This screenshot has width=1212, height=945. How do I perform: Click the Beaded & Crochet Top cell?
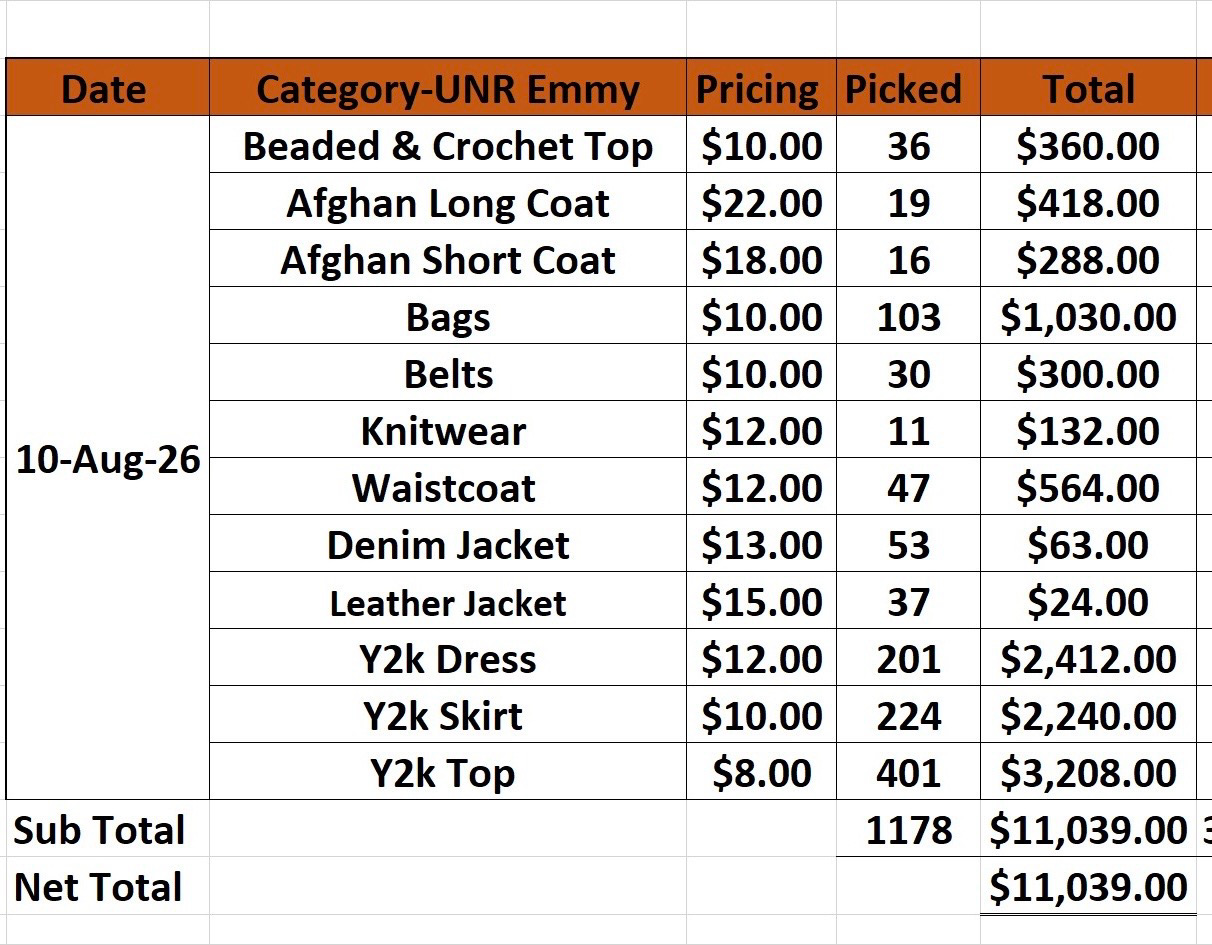448,145
